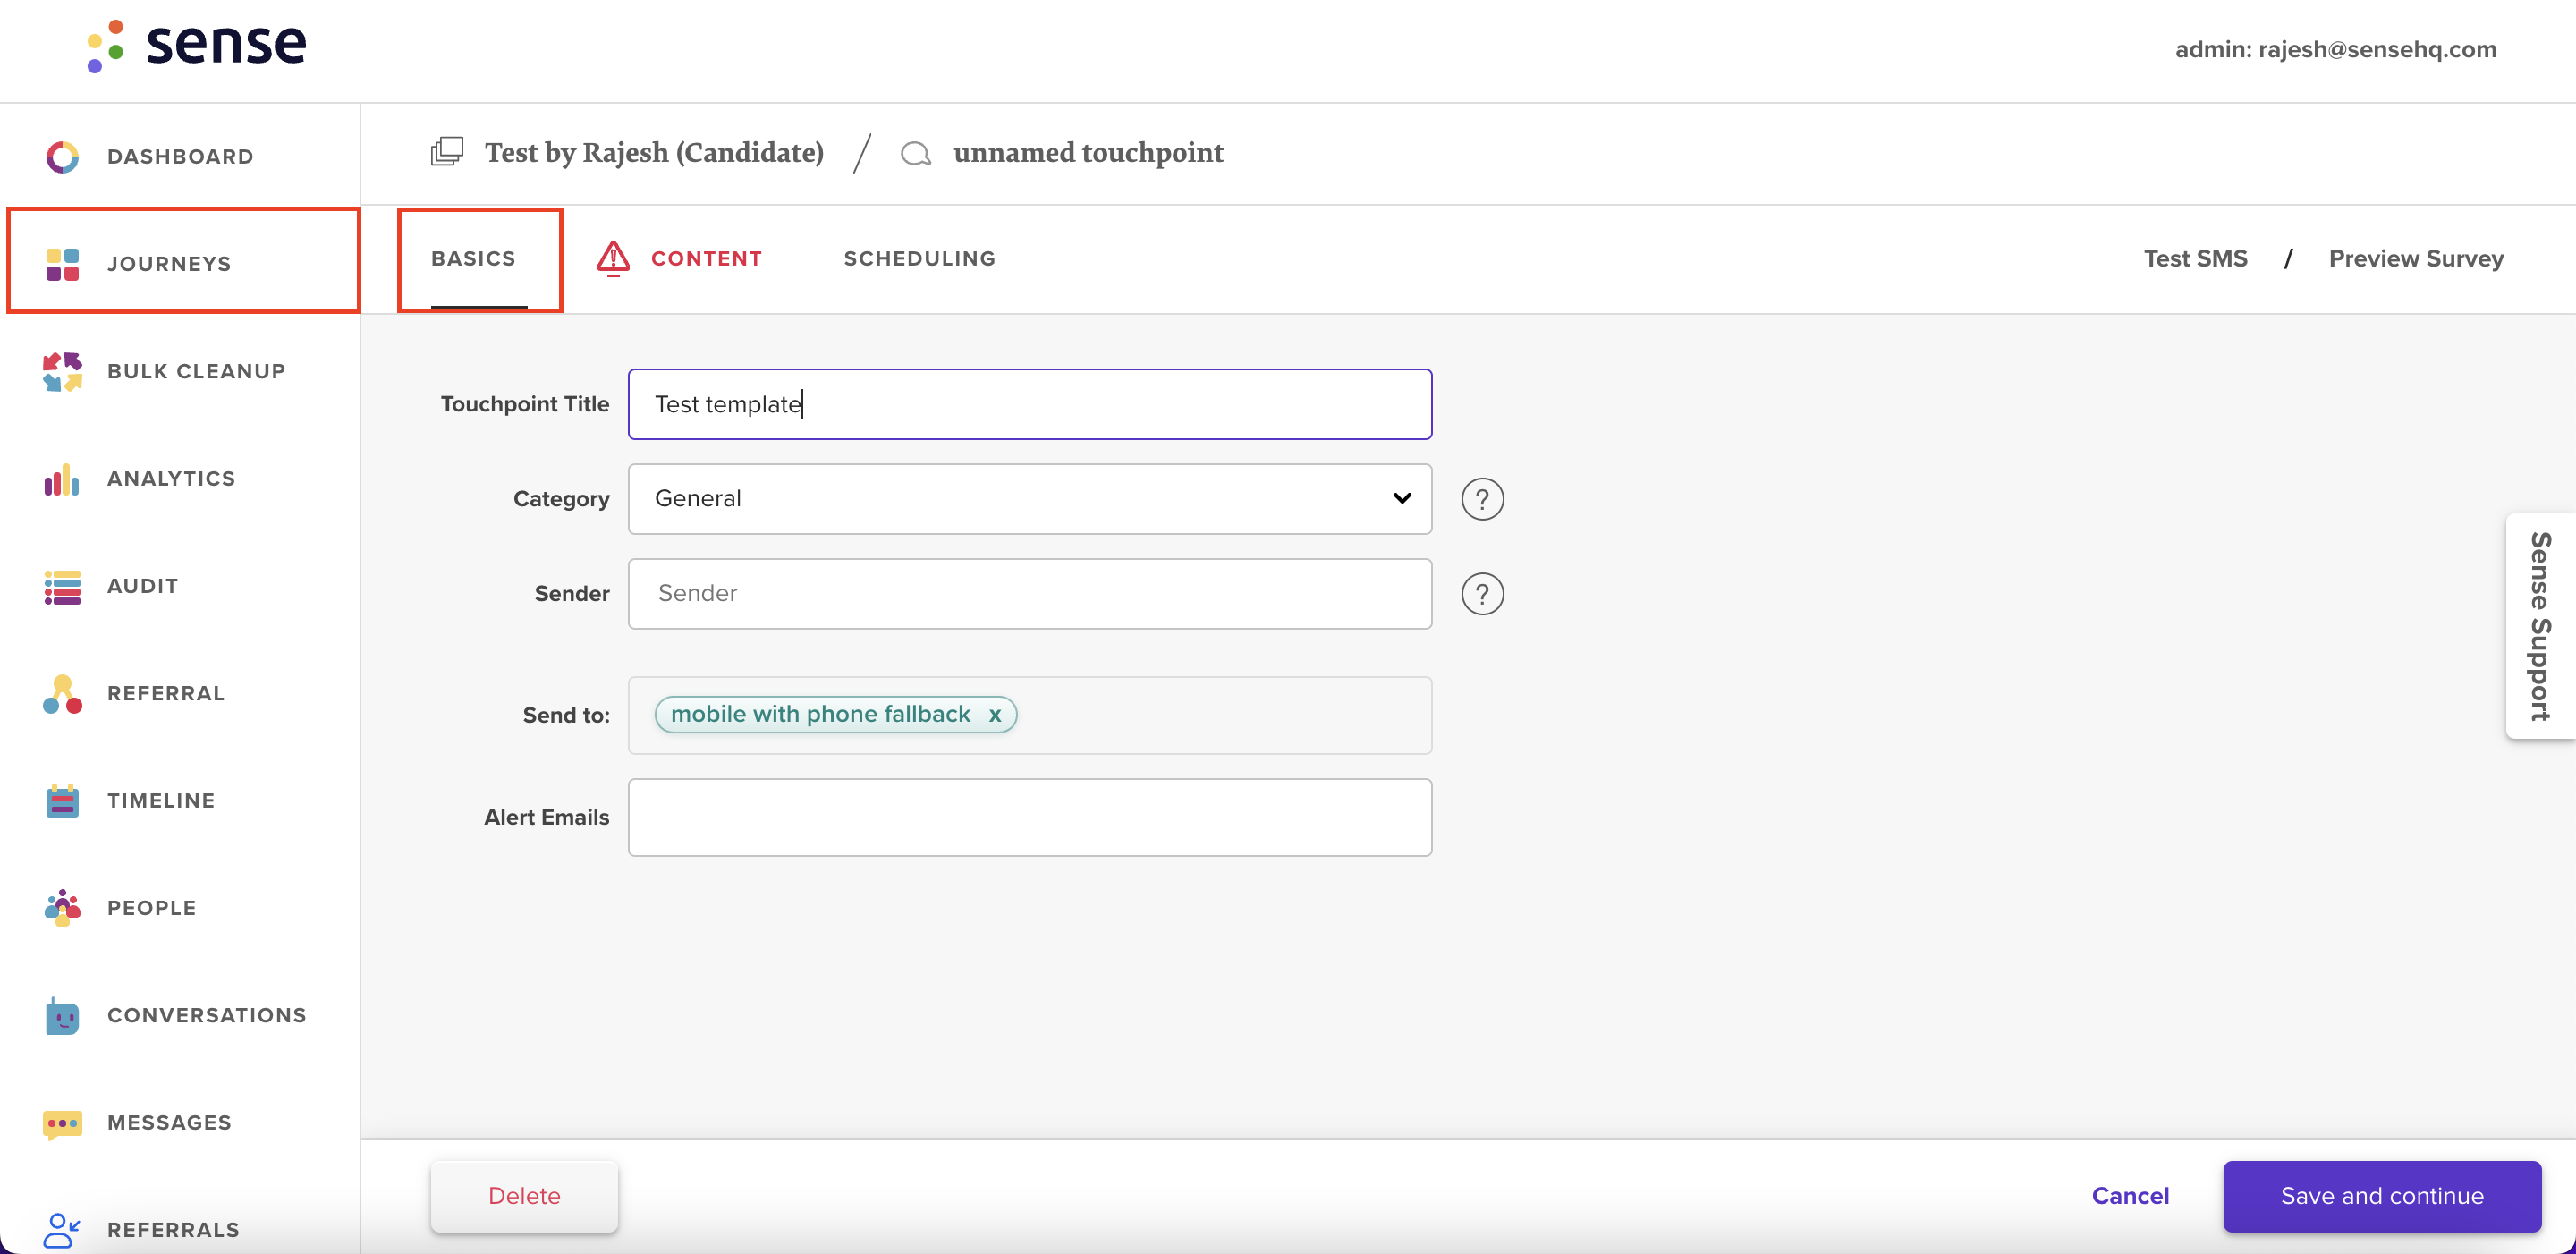Click the Delete button

pyautogui.click(x=524, y=1196)
